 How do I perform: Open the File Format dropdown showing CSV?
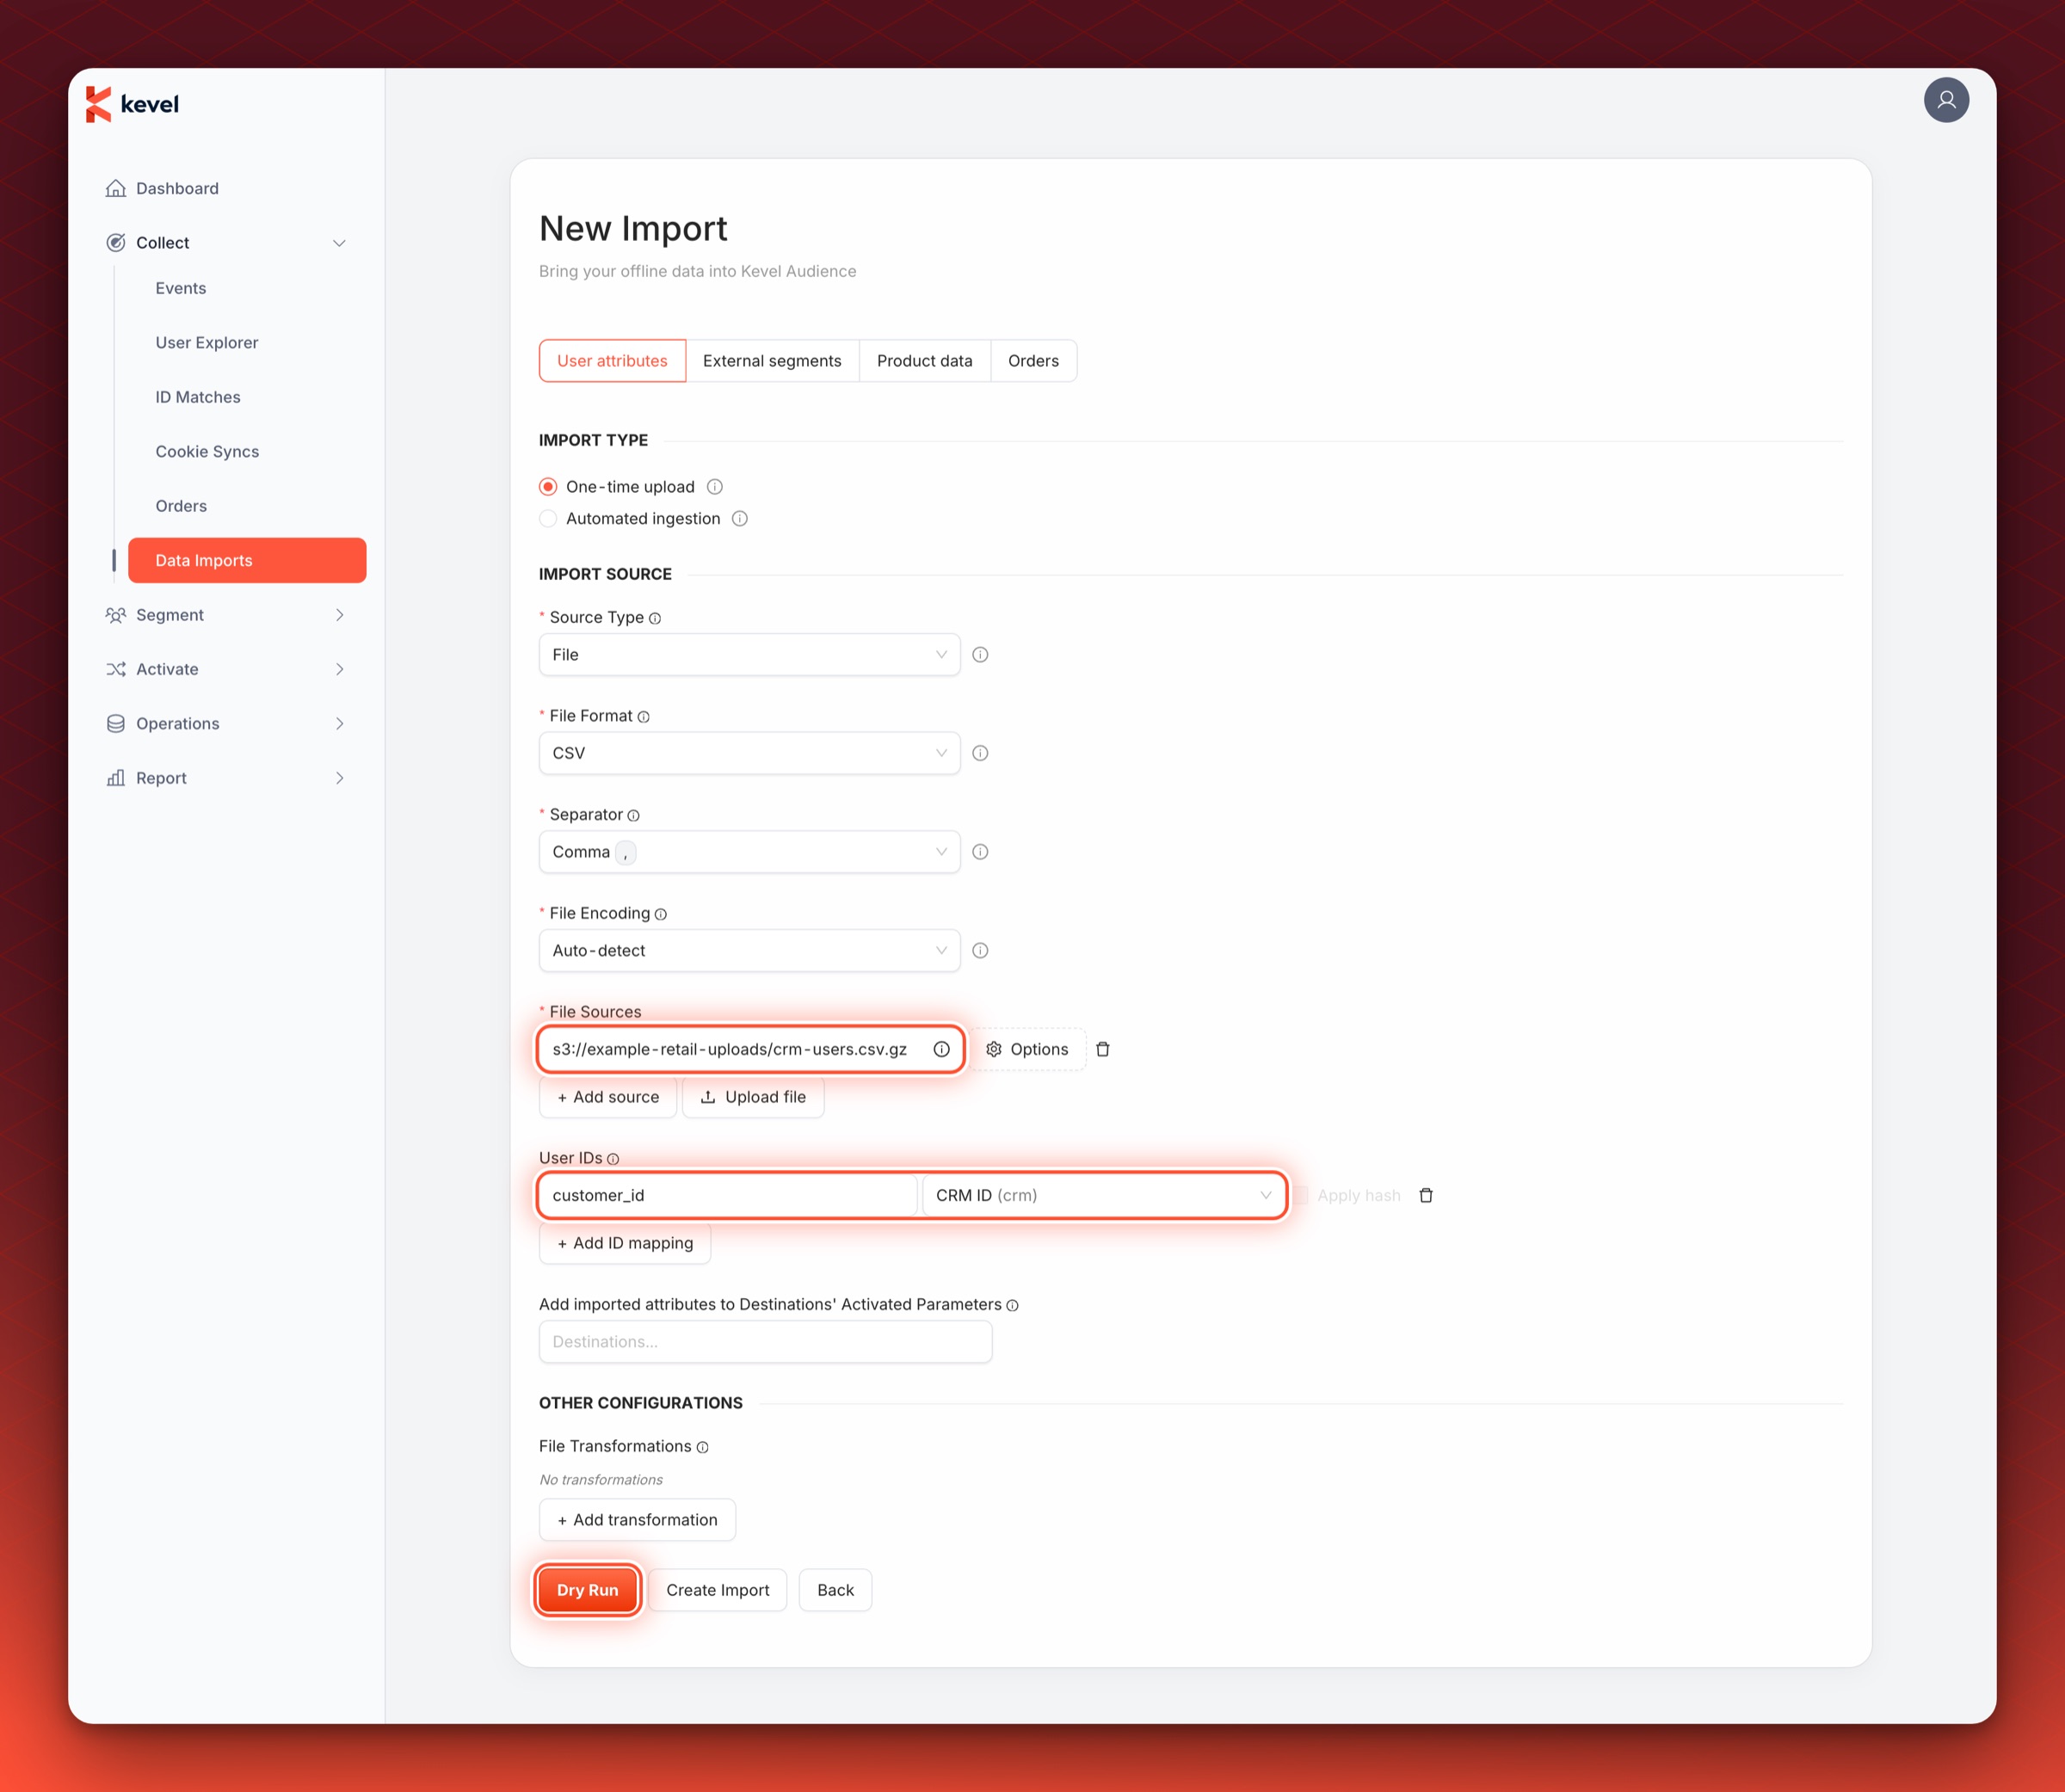tap(749, 753)
